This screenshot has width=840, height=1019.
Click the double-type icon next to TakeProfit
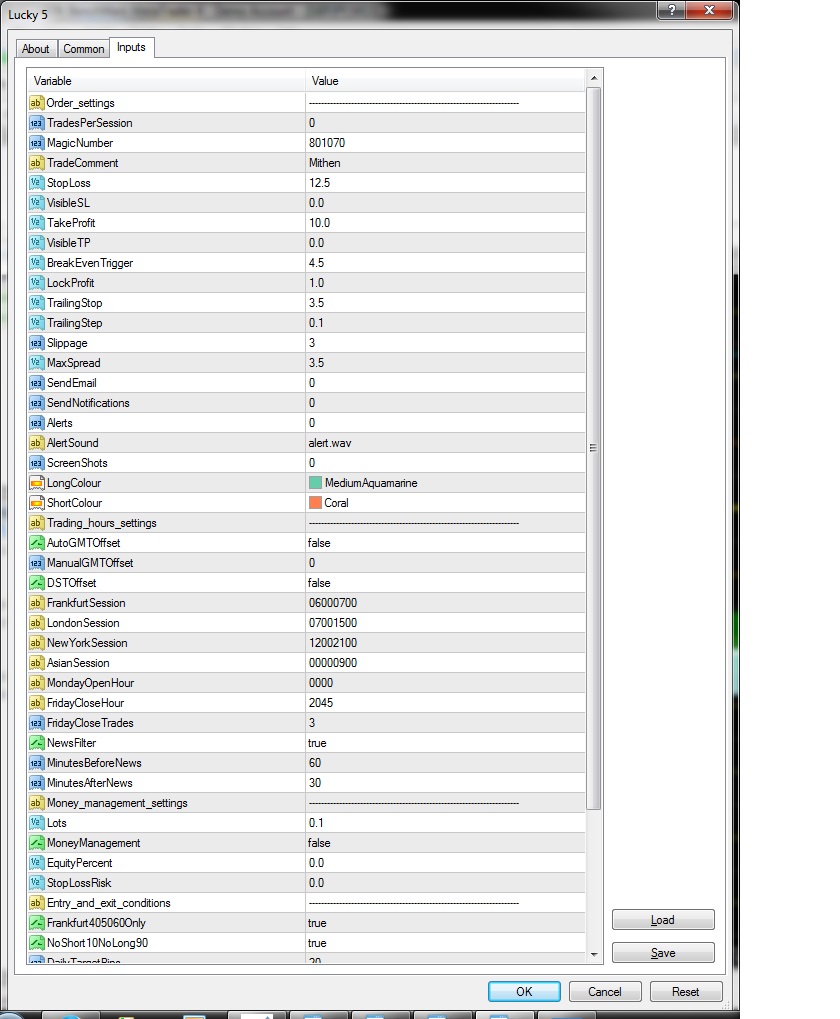pos(36,223)
